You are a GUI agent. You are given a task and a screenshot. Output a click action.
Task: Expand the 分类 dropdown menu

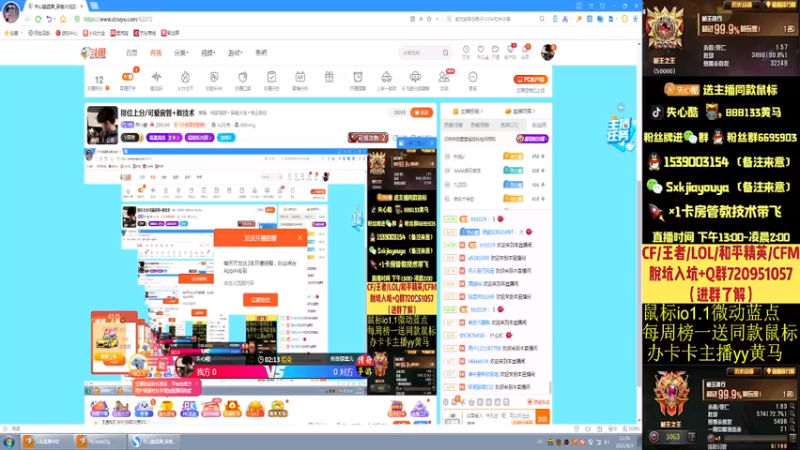(x=181, y=53)
